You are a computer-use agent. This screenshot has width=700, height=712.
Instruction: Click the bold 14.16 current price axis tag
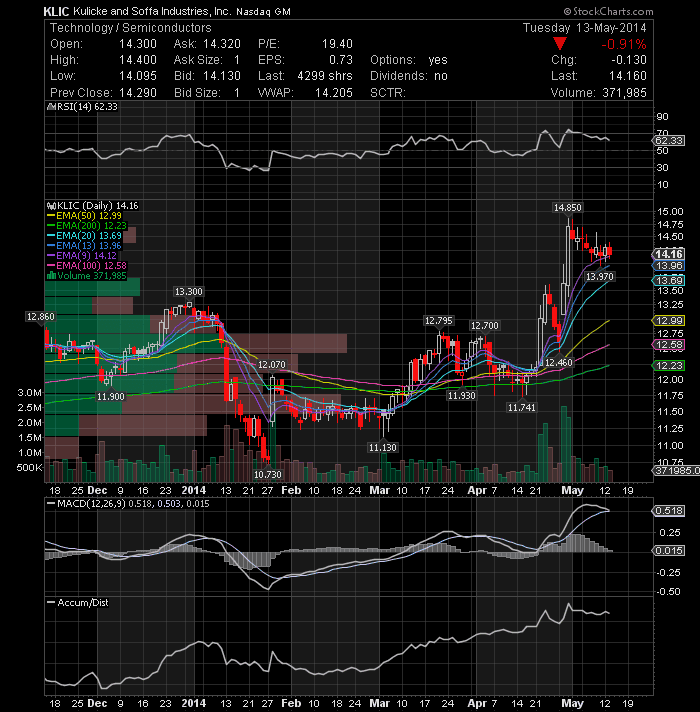[669, 254]
